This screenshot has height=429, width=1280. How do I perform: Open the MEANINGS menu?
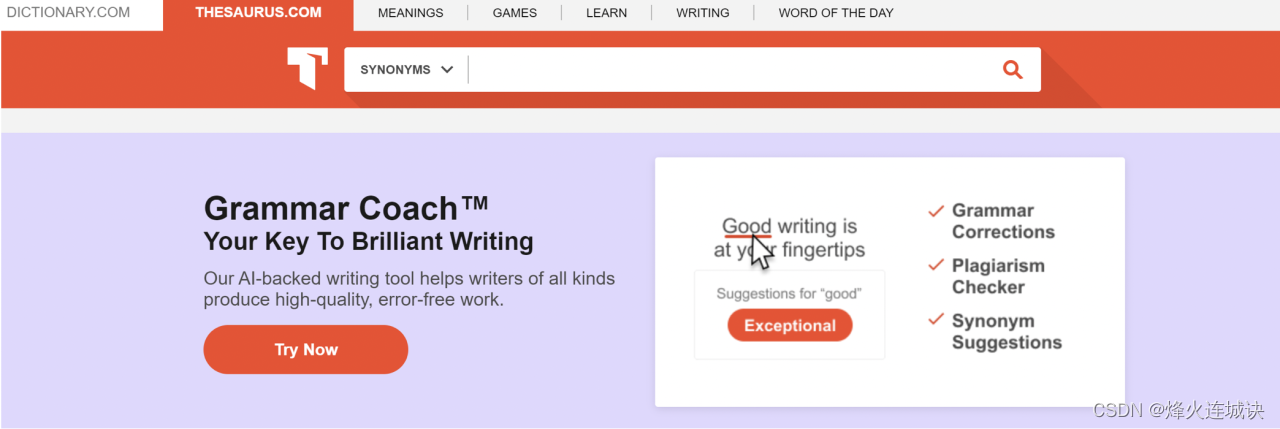[x=410, y=13]
